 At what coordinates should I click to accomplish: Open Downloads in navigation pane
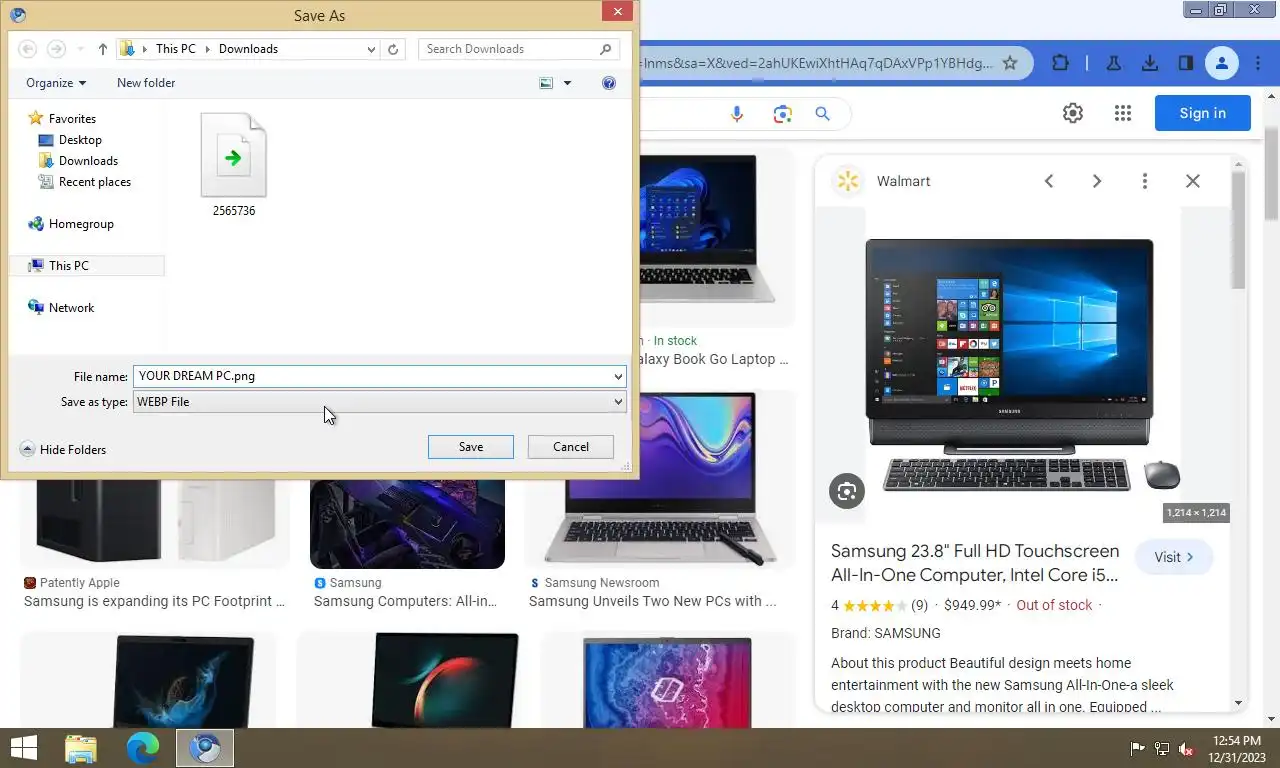point(88,161)
